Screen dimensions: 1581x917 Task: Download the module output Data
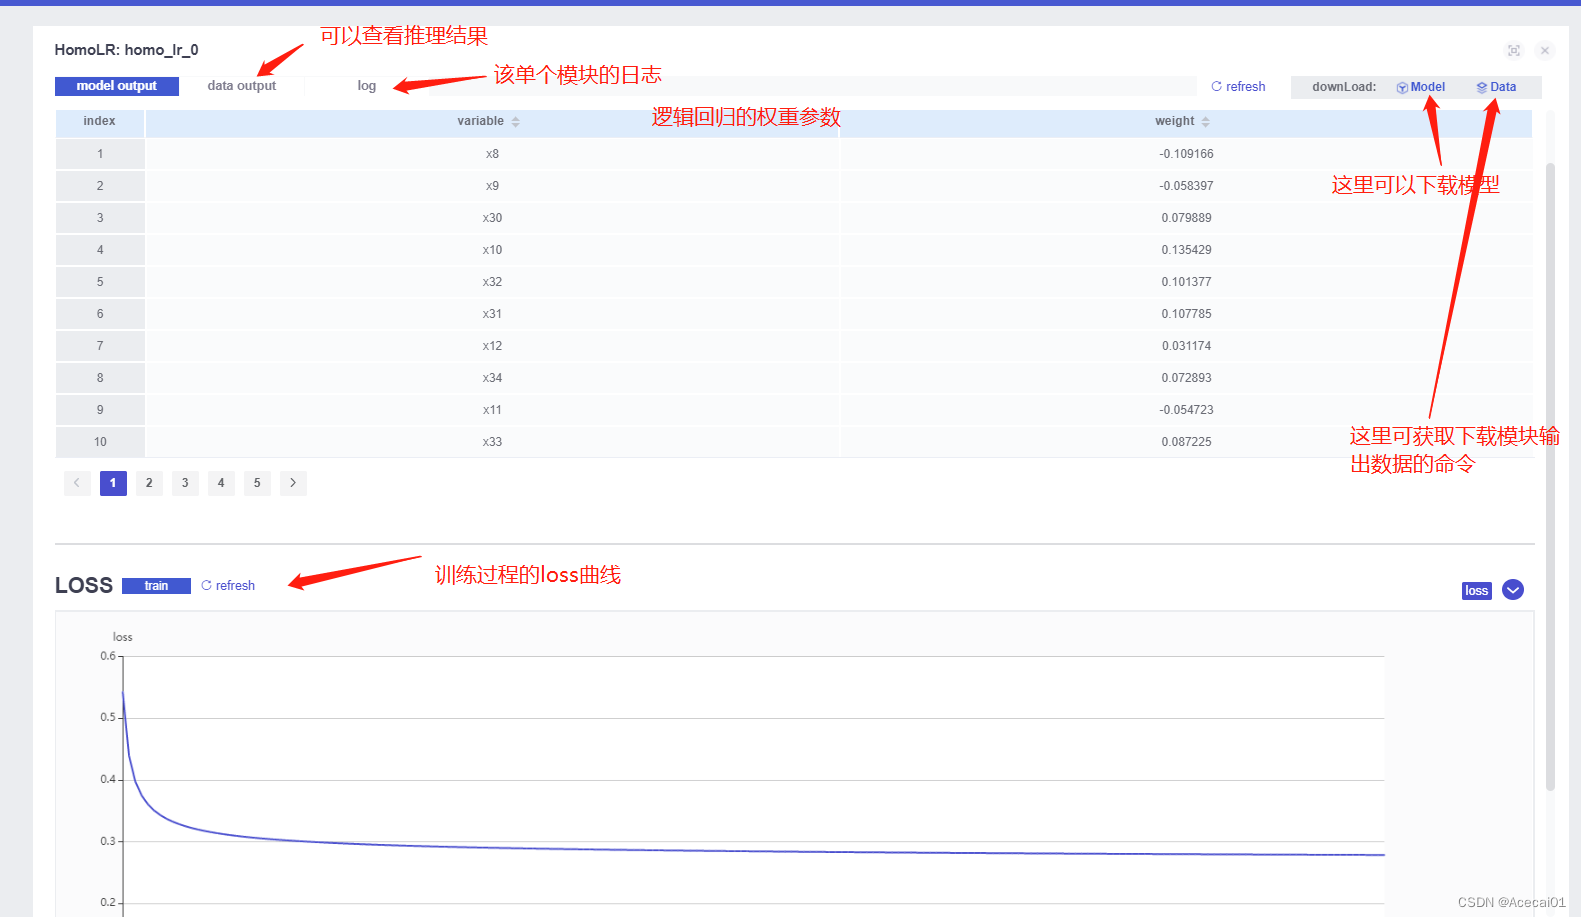[1496, 87]
